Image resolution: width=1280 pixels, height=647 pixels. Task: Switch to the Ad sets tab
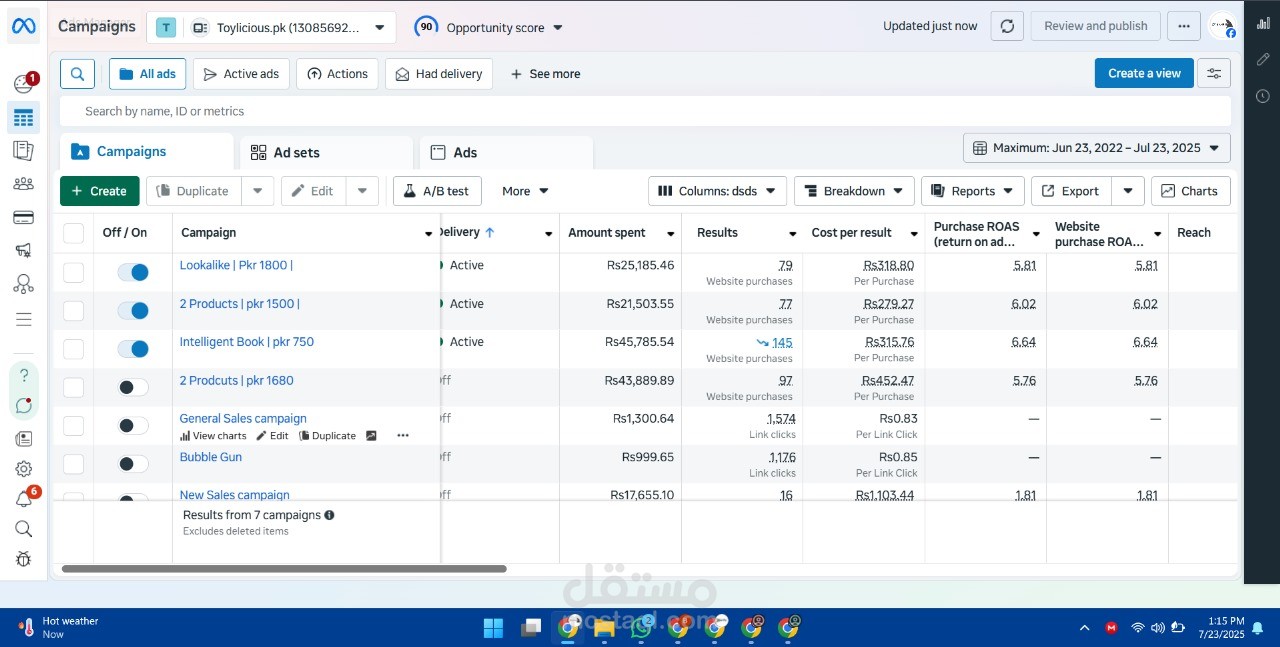tap(326, 152)
